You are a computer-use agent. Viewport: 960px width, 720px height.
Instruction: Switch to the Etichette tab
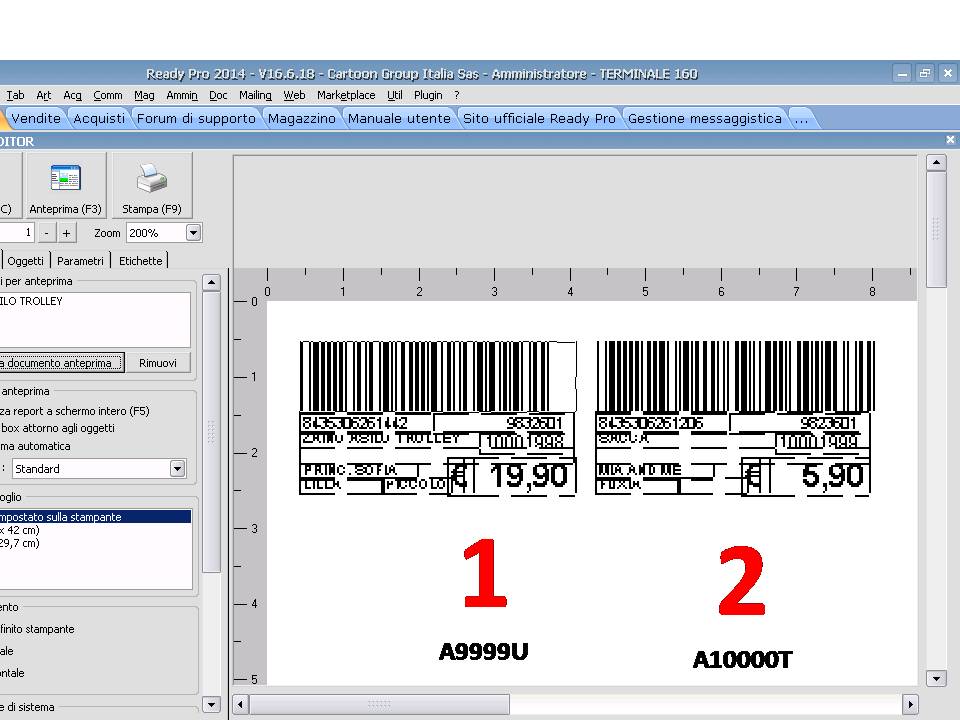(x=140, y=261)
